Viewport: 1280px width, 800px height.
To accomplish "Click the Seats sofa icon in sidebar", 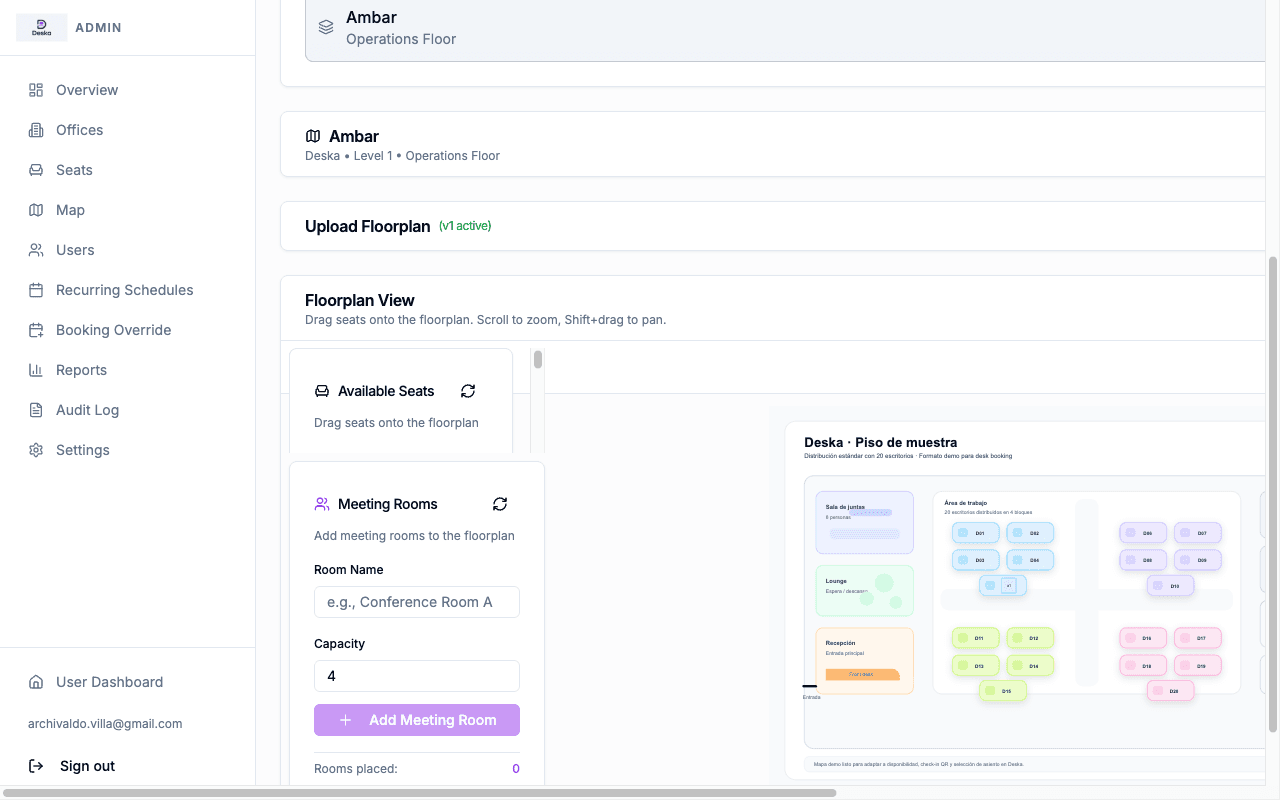I will (36, 170).
